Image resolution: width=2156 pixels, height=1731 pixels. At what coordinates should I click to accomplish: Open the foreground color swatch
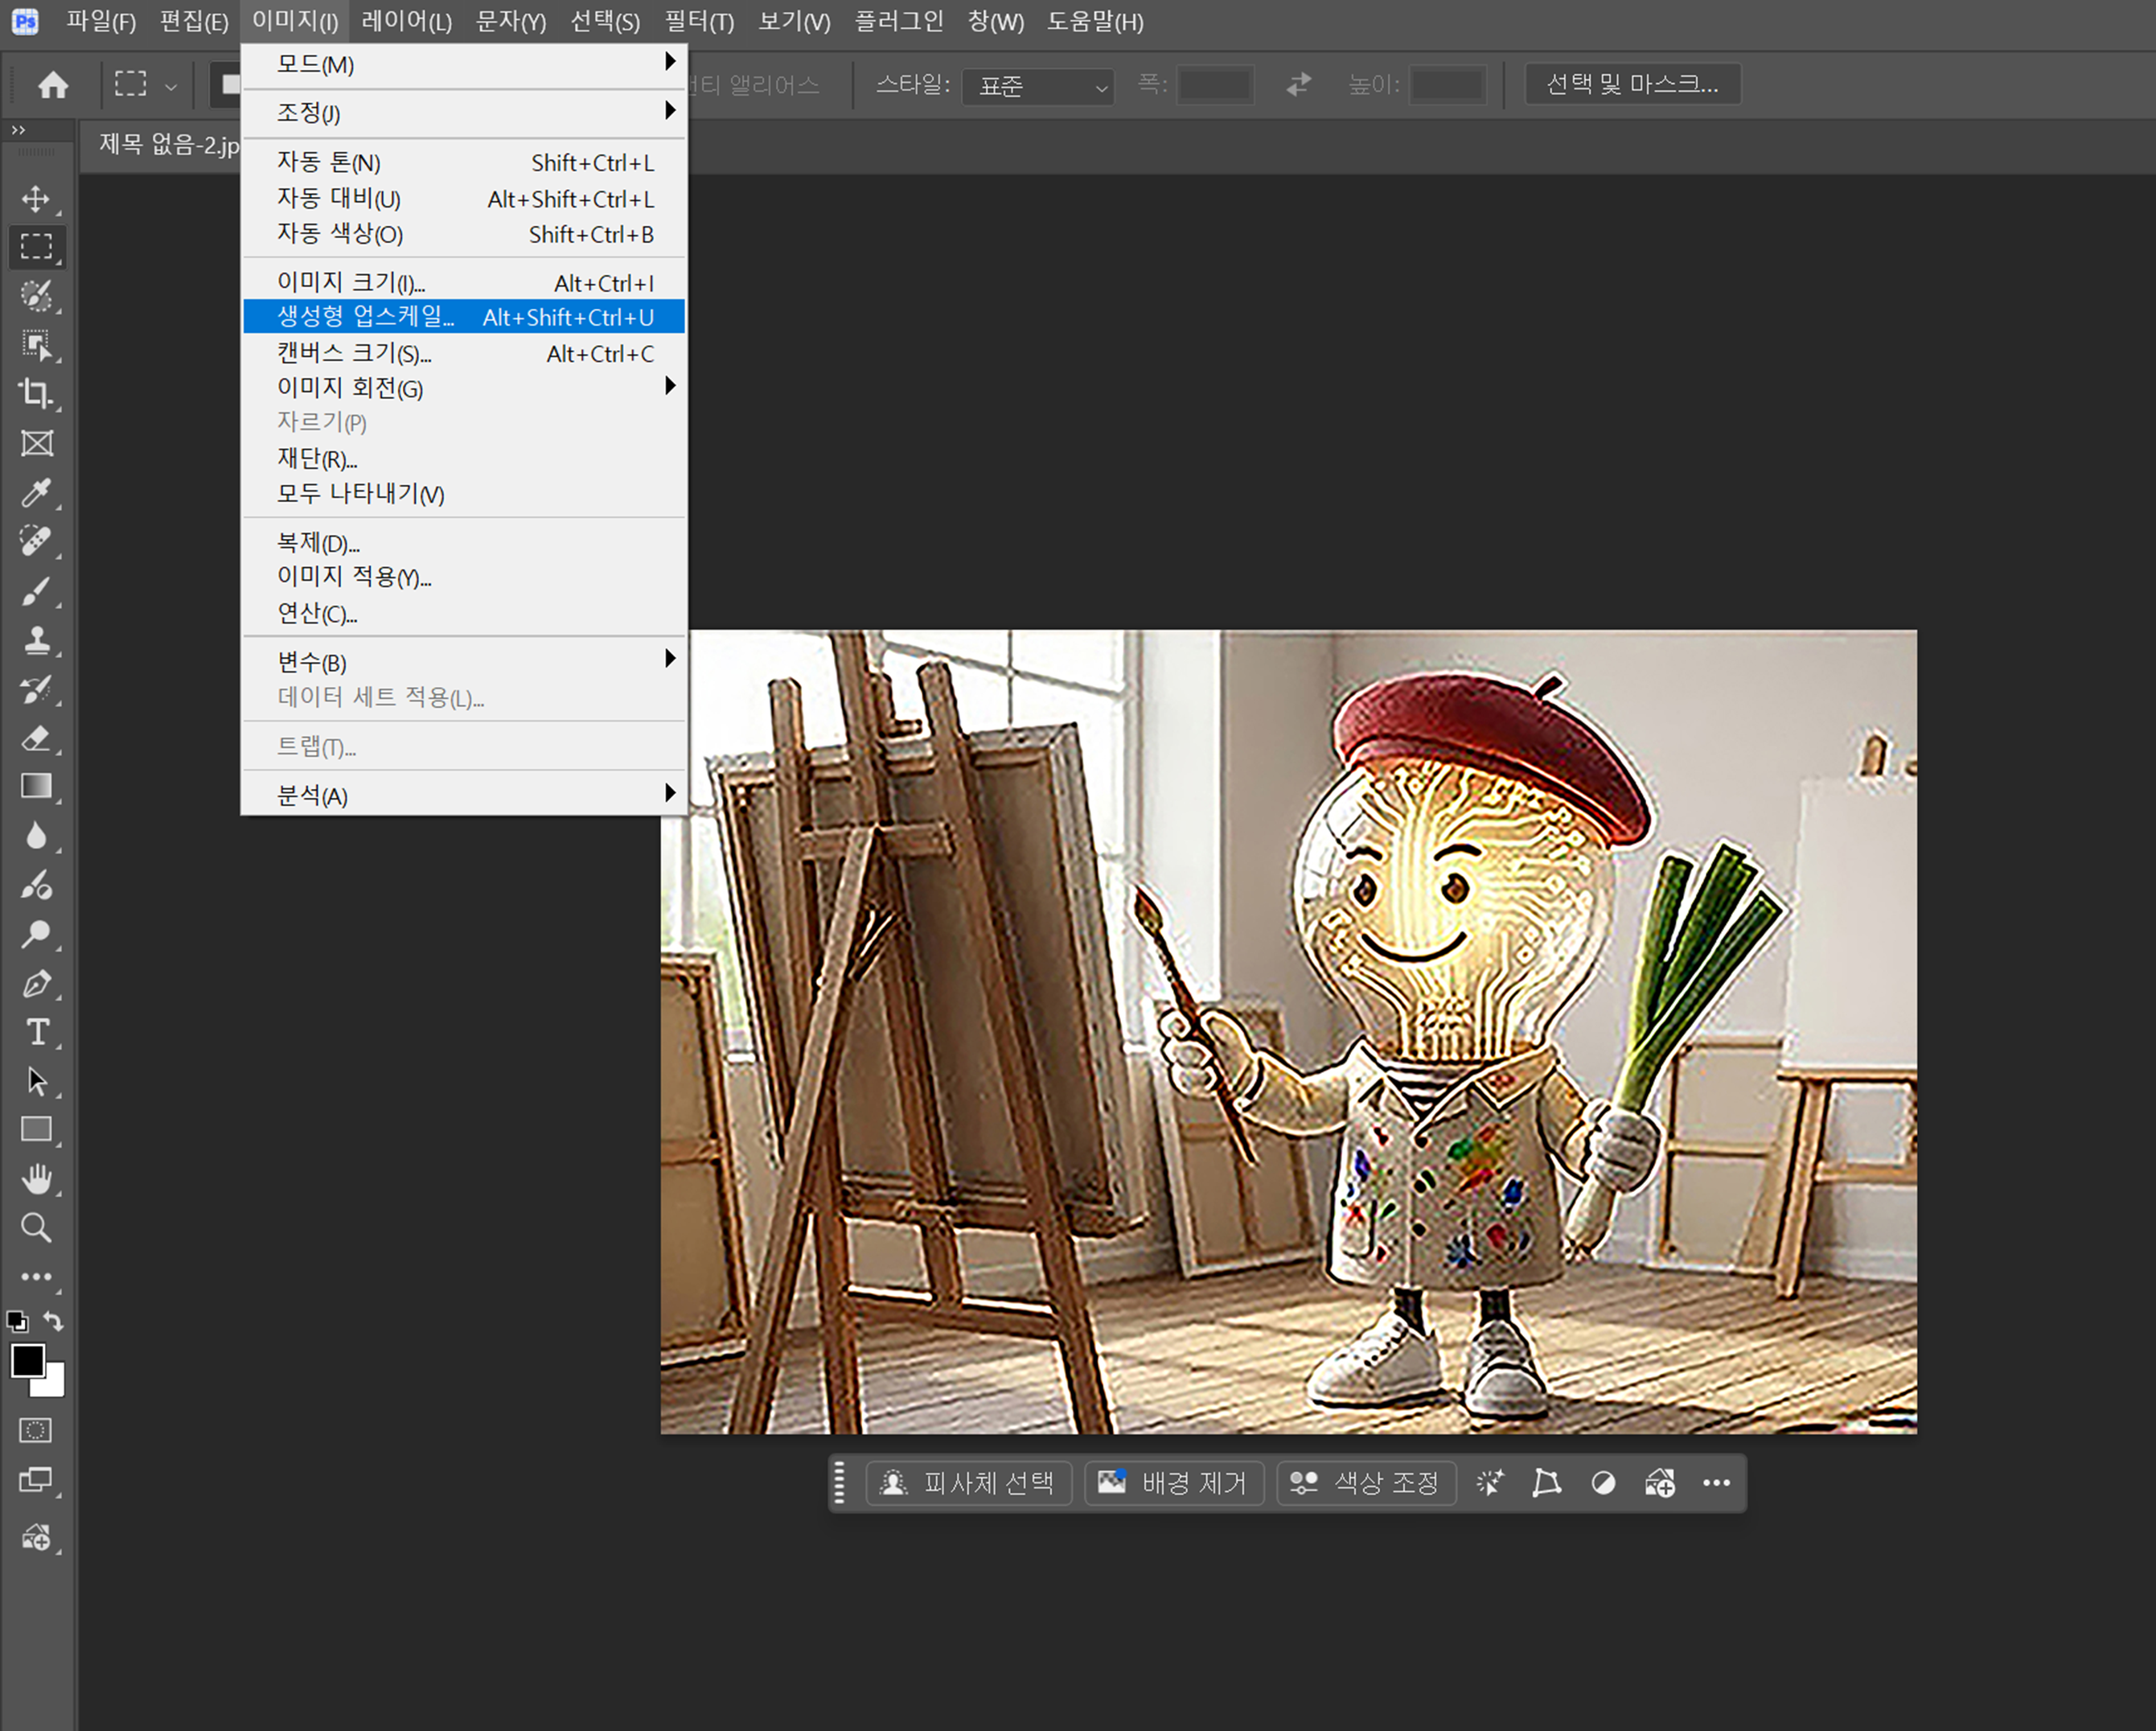point(27,1360)
